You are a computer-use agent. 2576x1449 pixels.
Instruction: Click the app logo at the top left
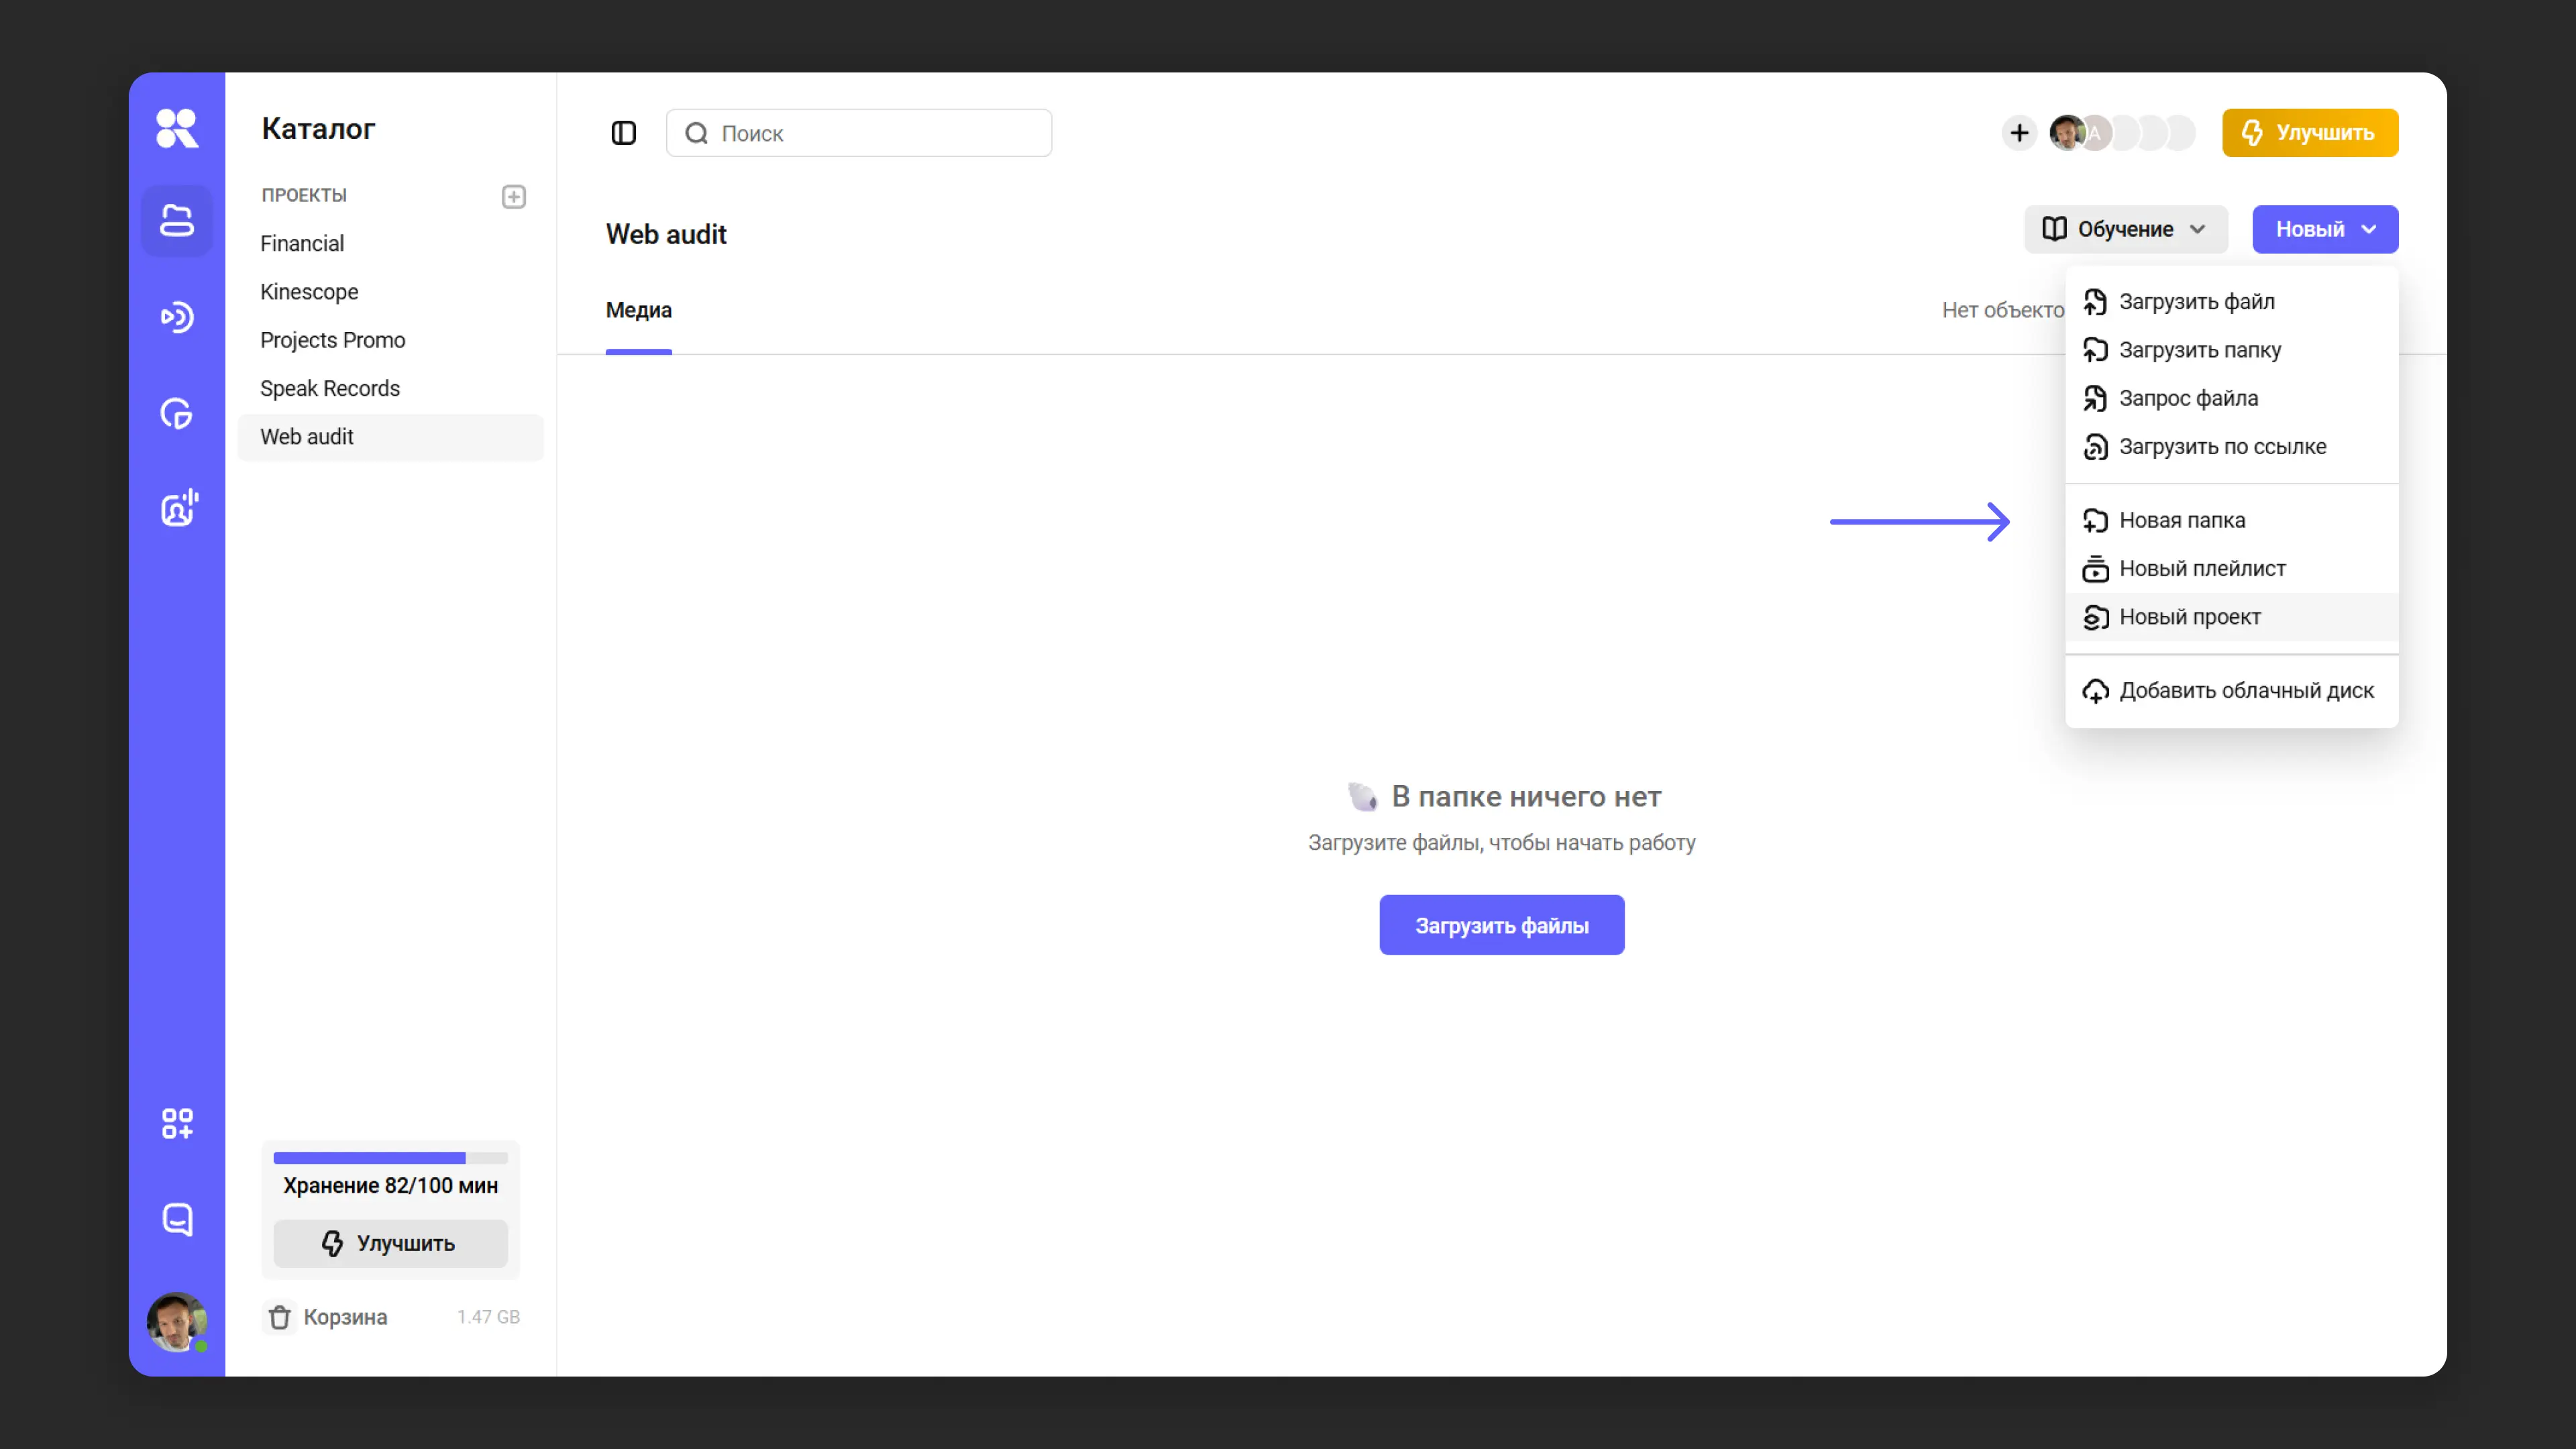[x=177, y=128]
